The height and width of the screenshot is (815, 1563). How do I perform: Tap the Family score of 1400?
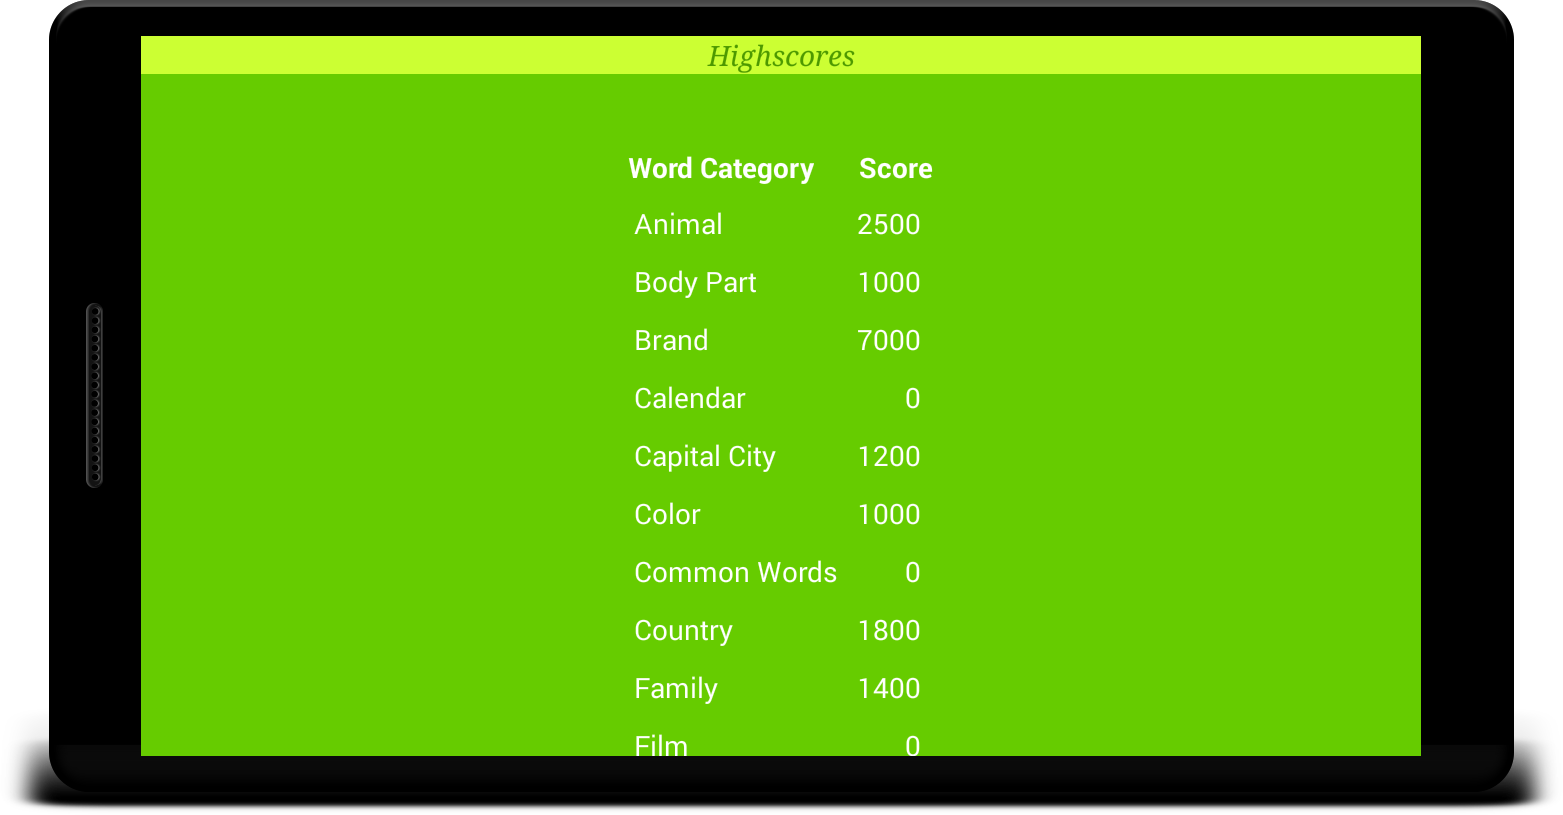(888, 689)
